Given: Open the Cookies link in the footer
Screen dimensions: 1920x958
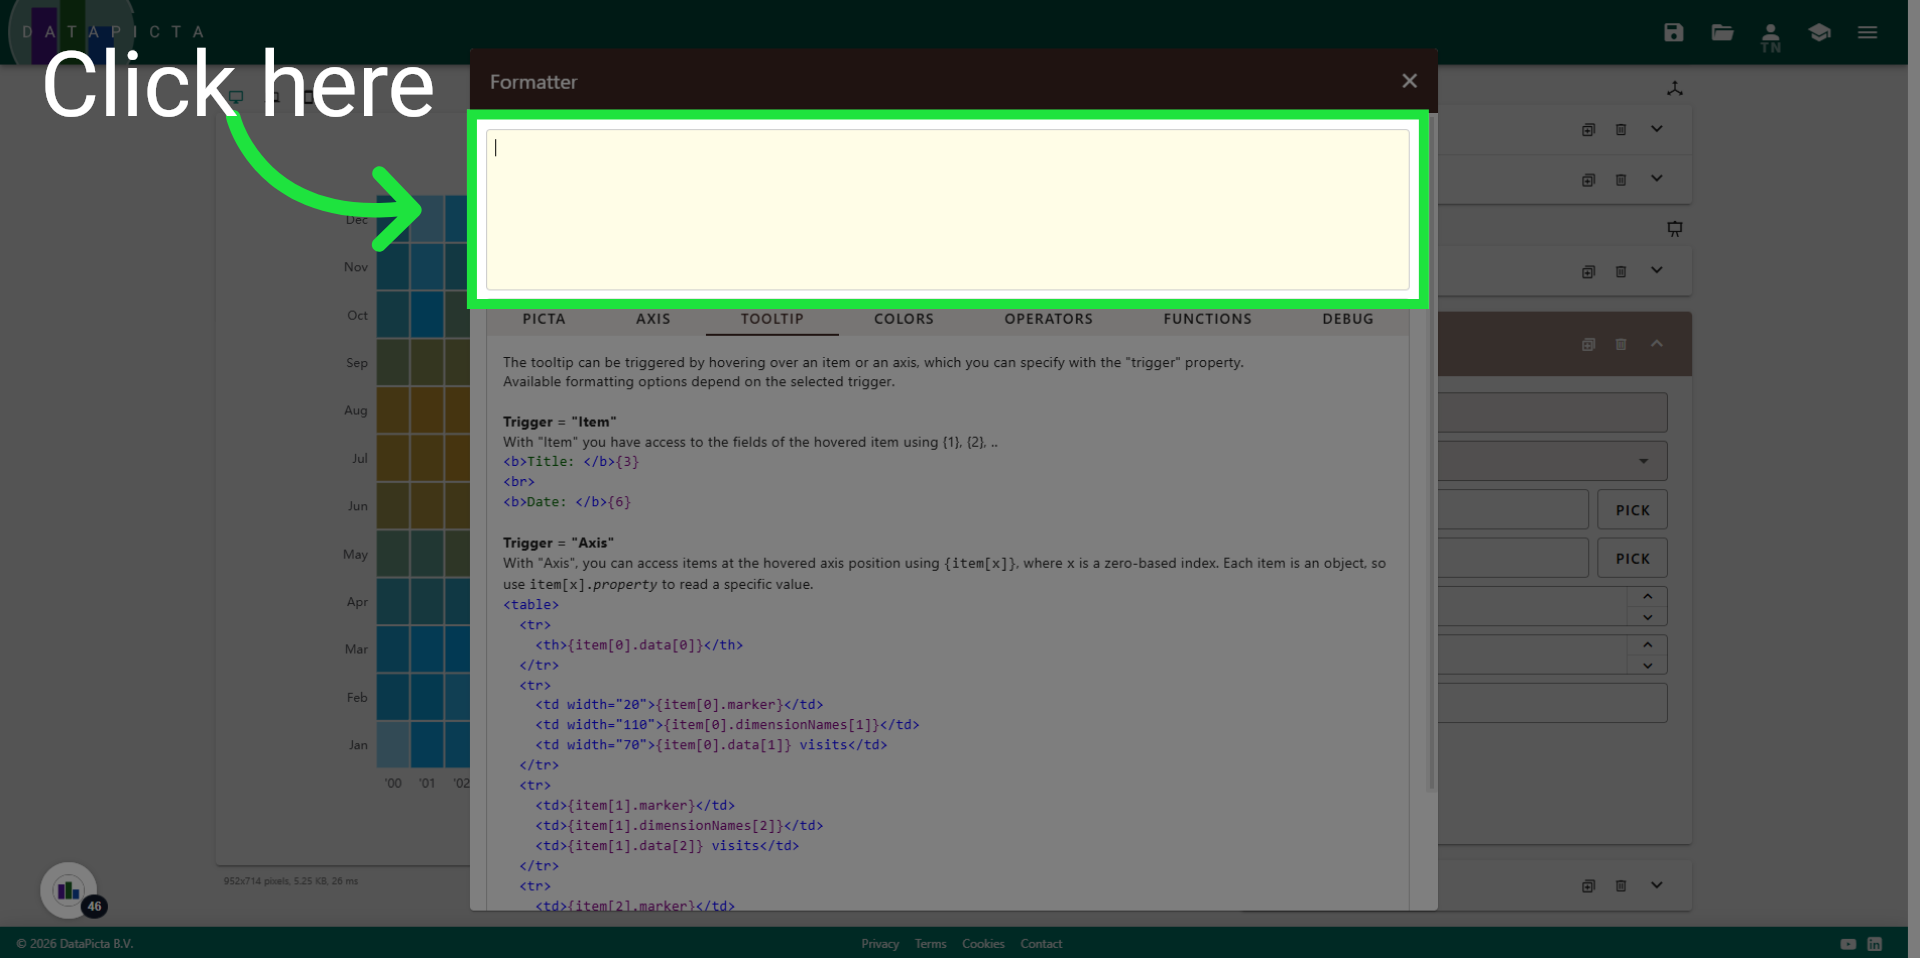Looking at the screenshot, I should click(983, 944).
